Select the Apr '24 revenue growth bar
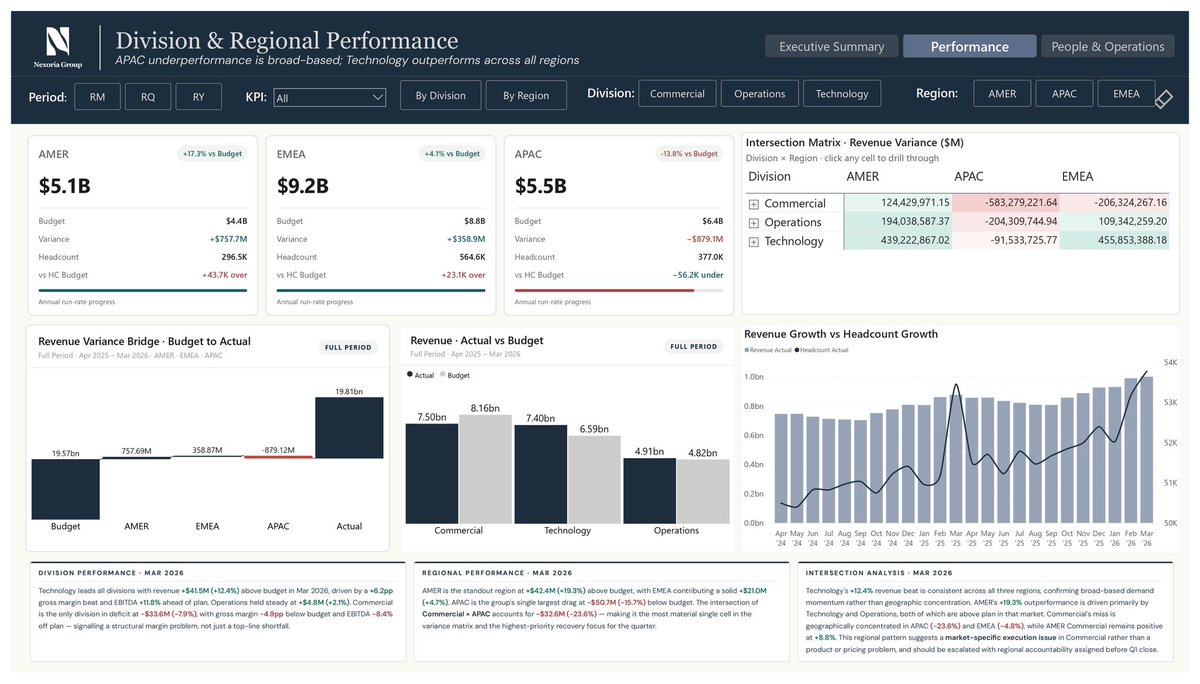 781,468
